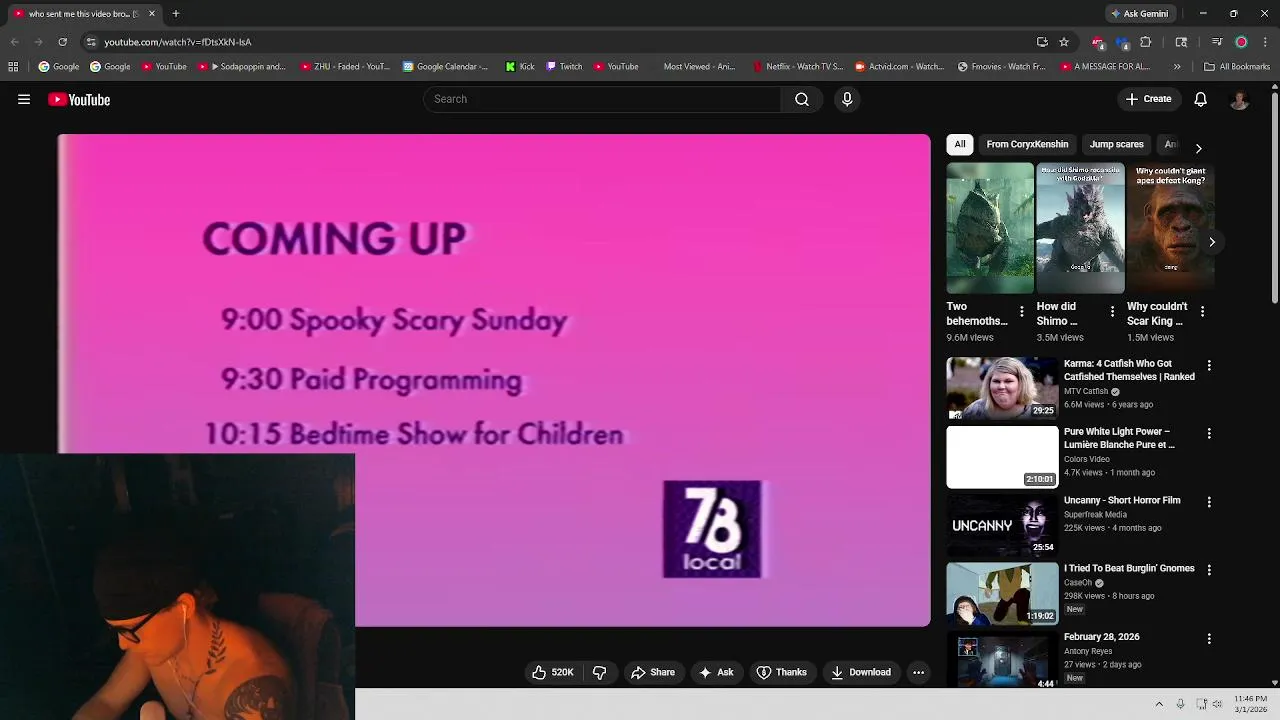Viewport: 1280px width, 720px height.
Task: Open the notifications bell
Action: point(1201,99)
